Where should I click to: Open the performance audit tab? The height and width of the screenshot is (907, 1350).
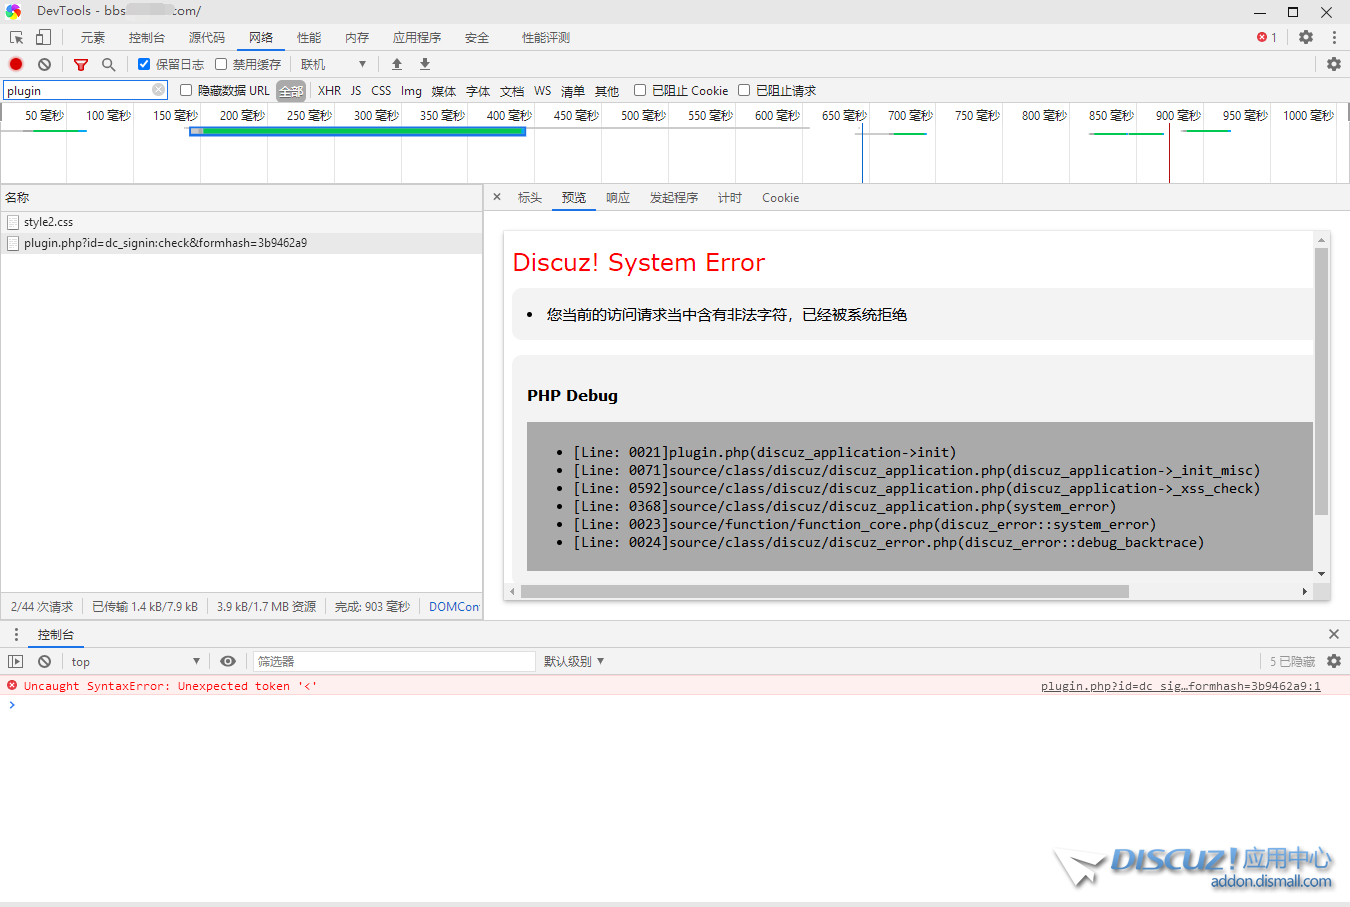click(x=546, y=37)
